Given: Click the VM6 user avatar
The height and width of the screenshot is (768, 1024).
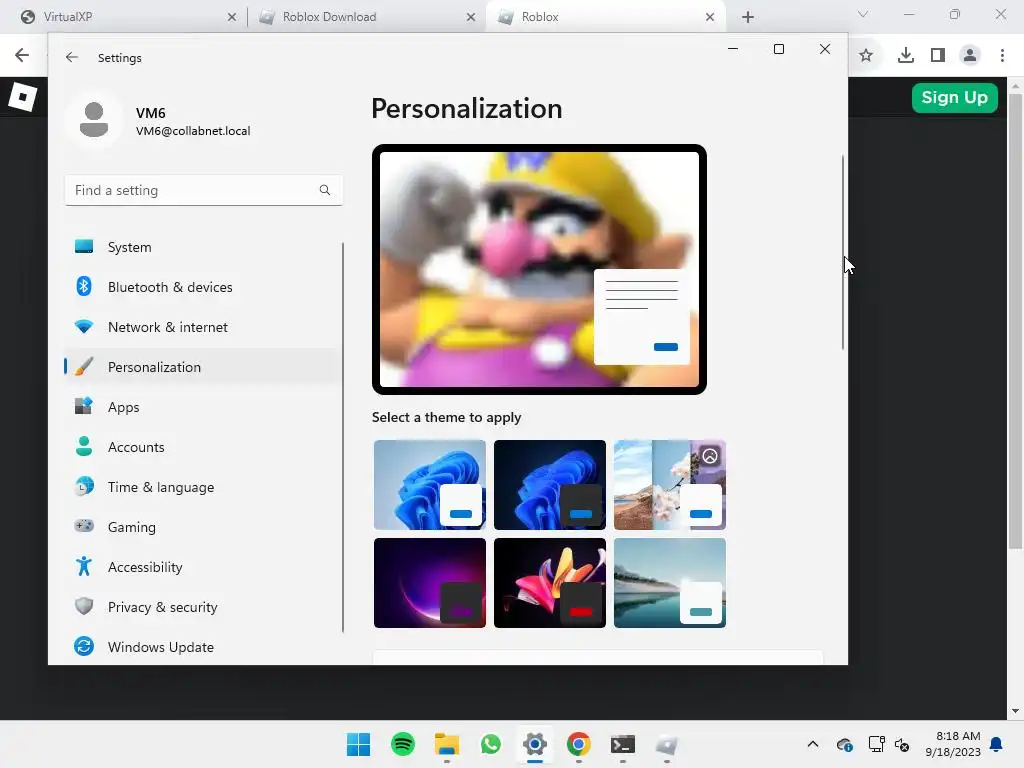Looking at the screenshot, I should (94, 120).
